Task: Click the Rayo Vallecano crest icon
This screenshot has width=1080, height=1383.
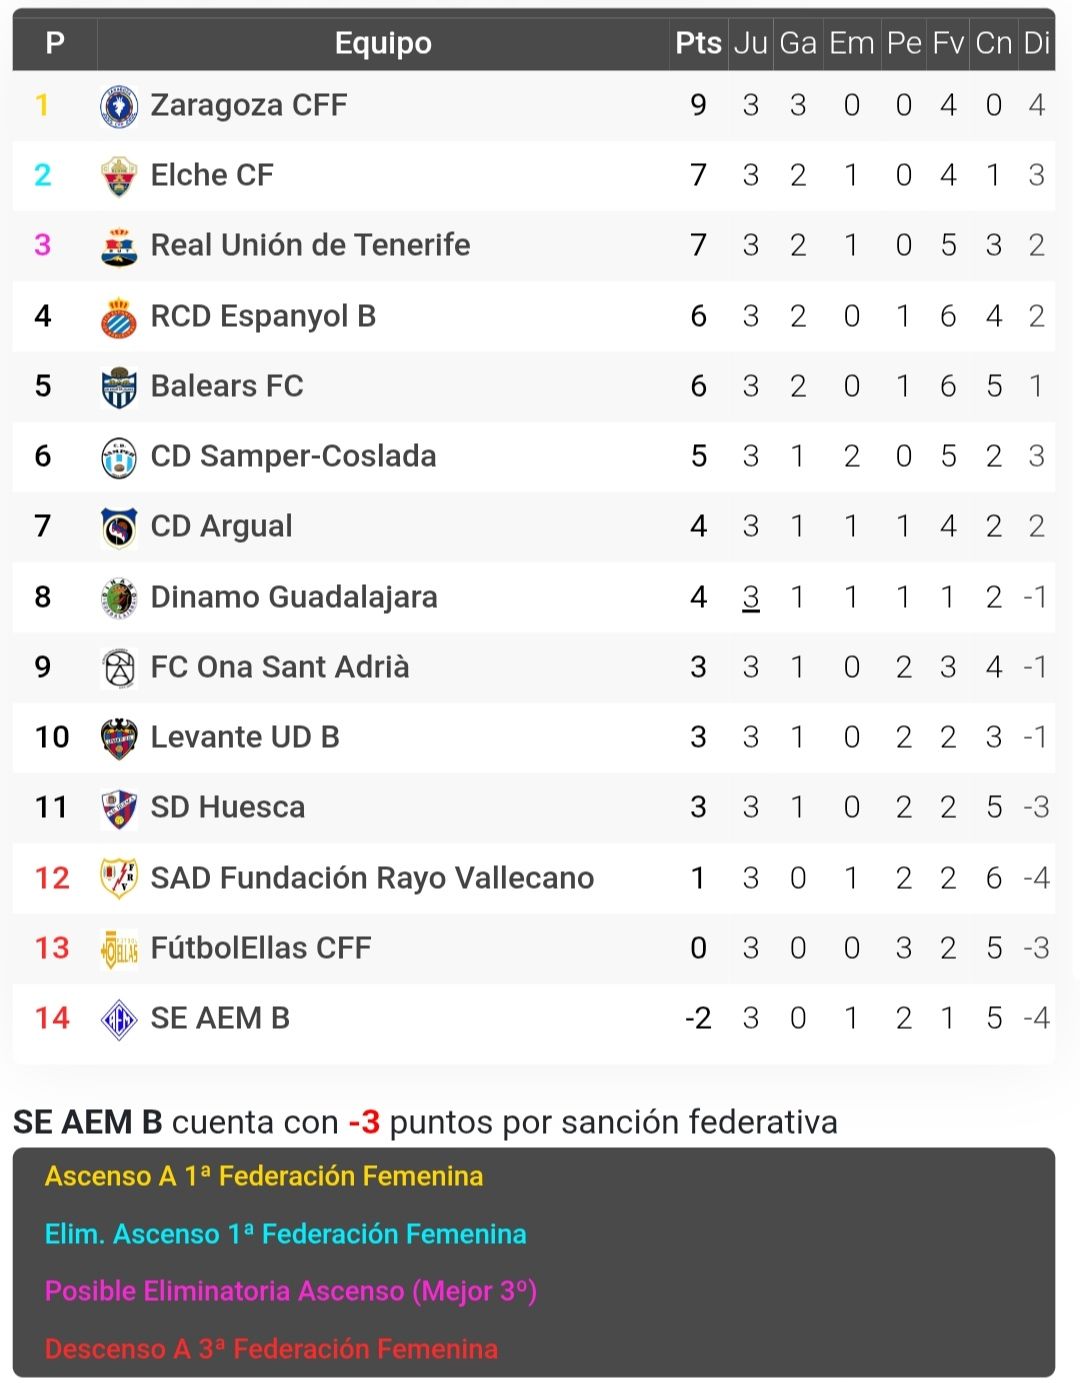Action: pos(119,878)
